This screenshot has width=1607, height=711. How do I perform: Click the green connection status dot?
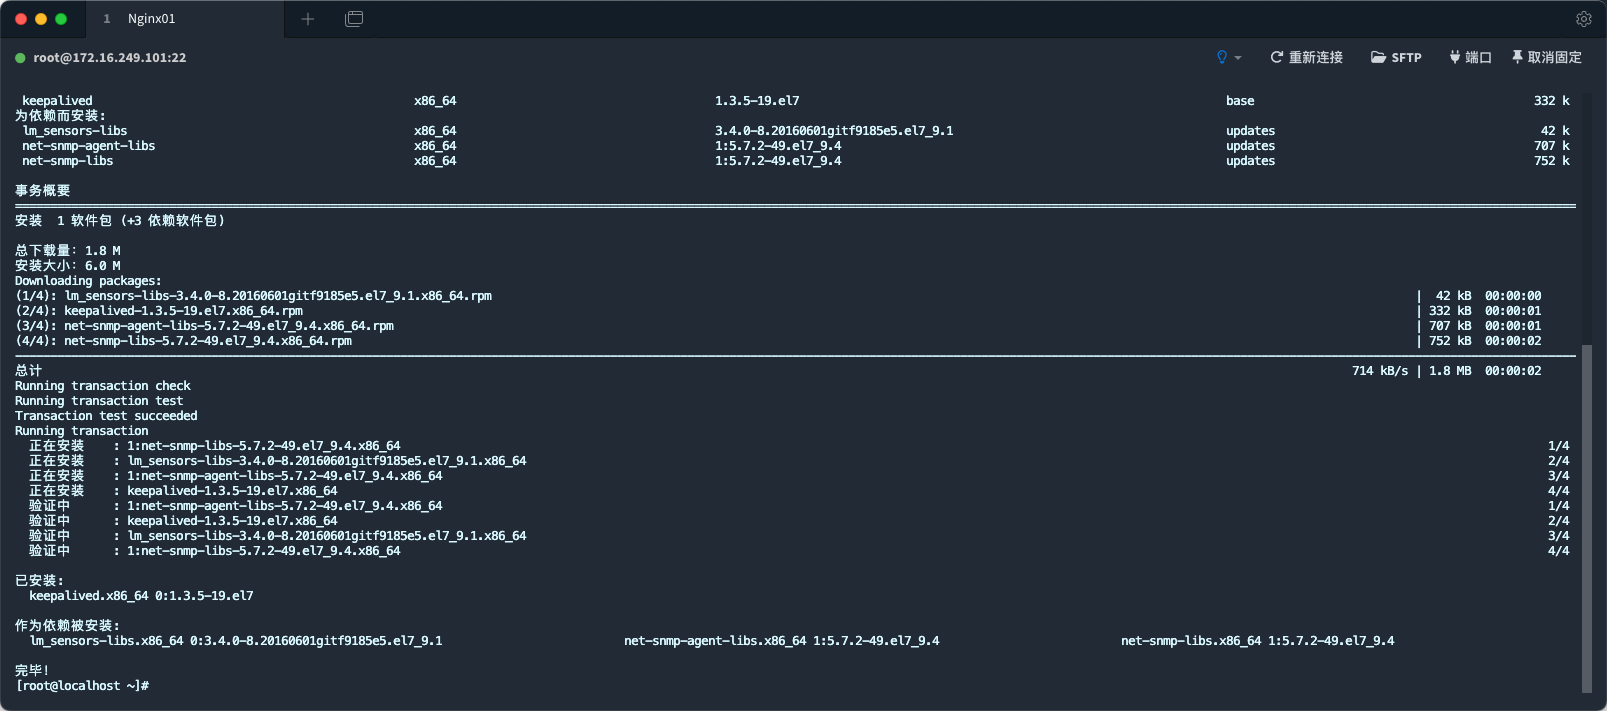click(20, 58)
